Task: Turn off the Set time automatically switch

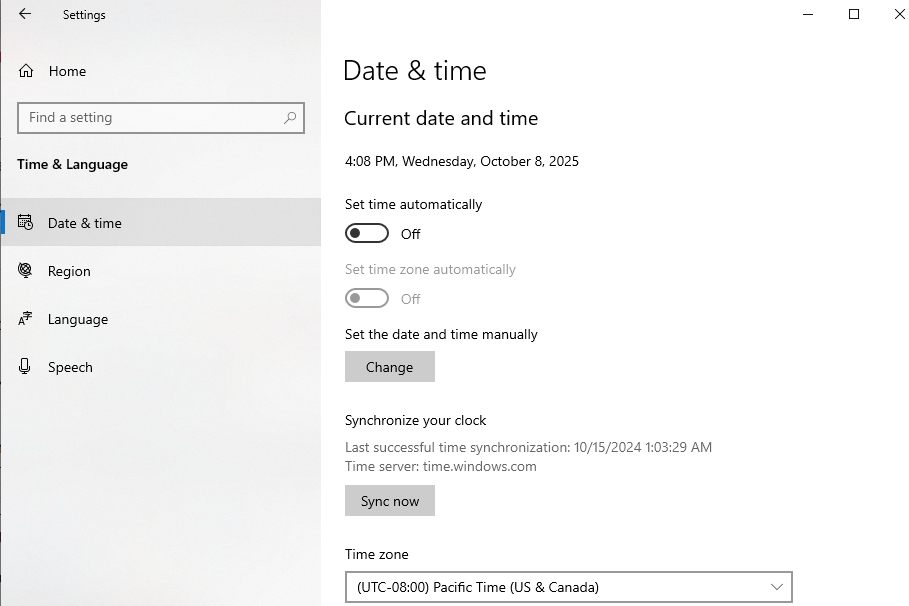Action: [x=366, y=233]
